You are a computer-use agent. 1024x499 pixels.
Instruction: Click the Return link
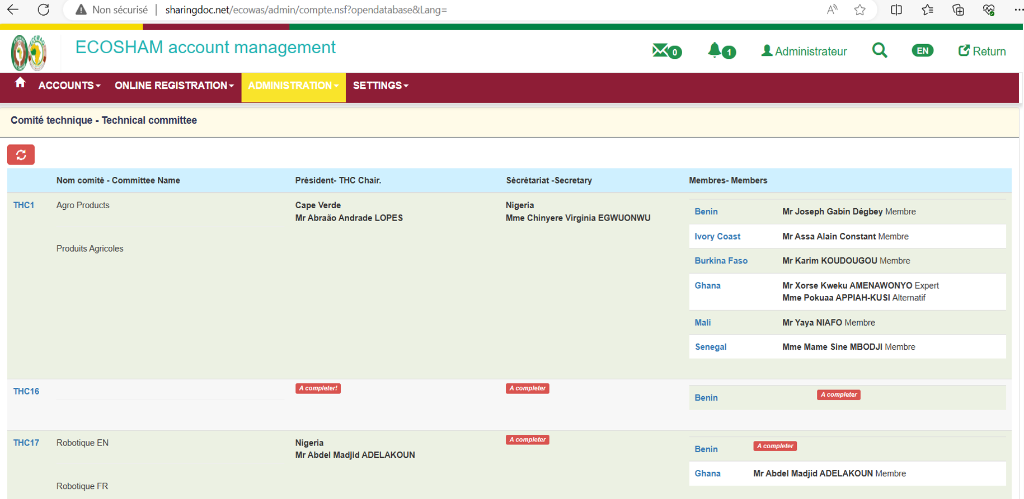[x=982, y=51]
